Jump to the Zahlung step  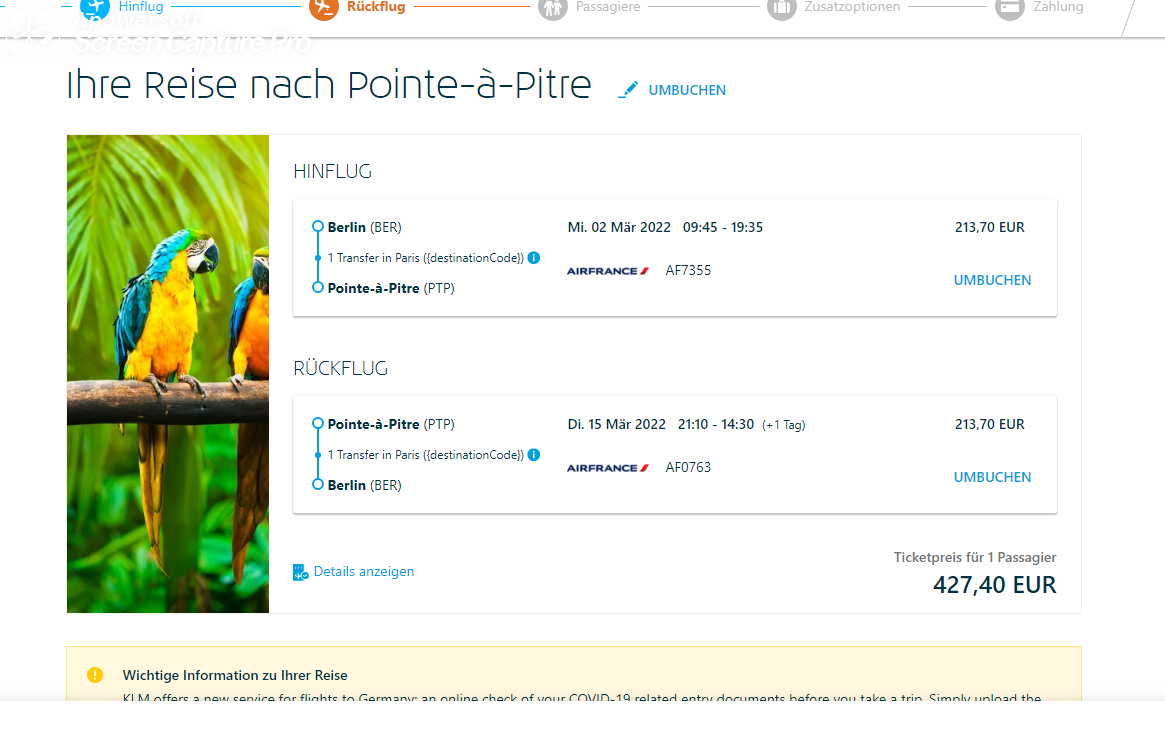click(1058, 7)
